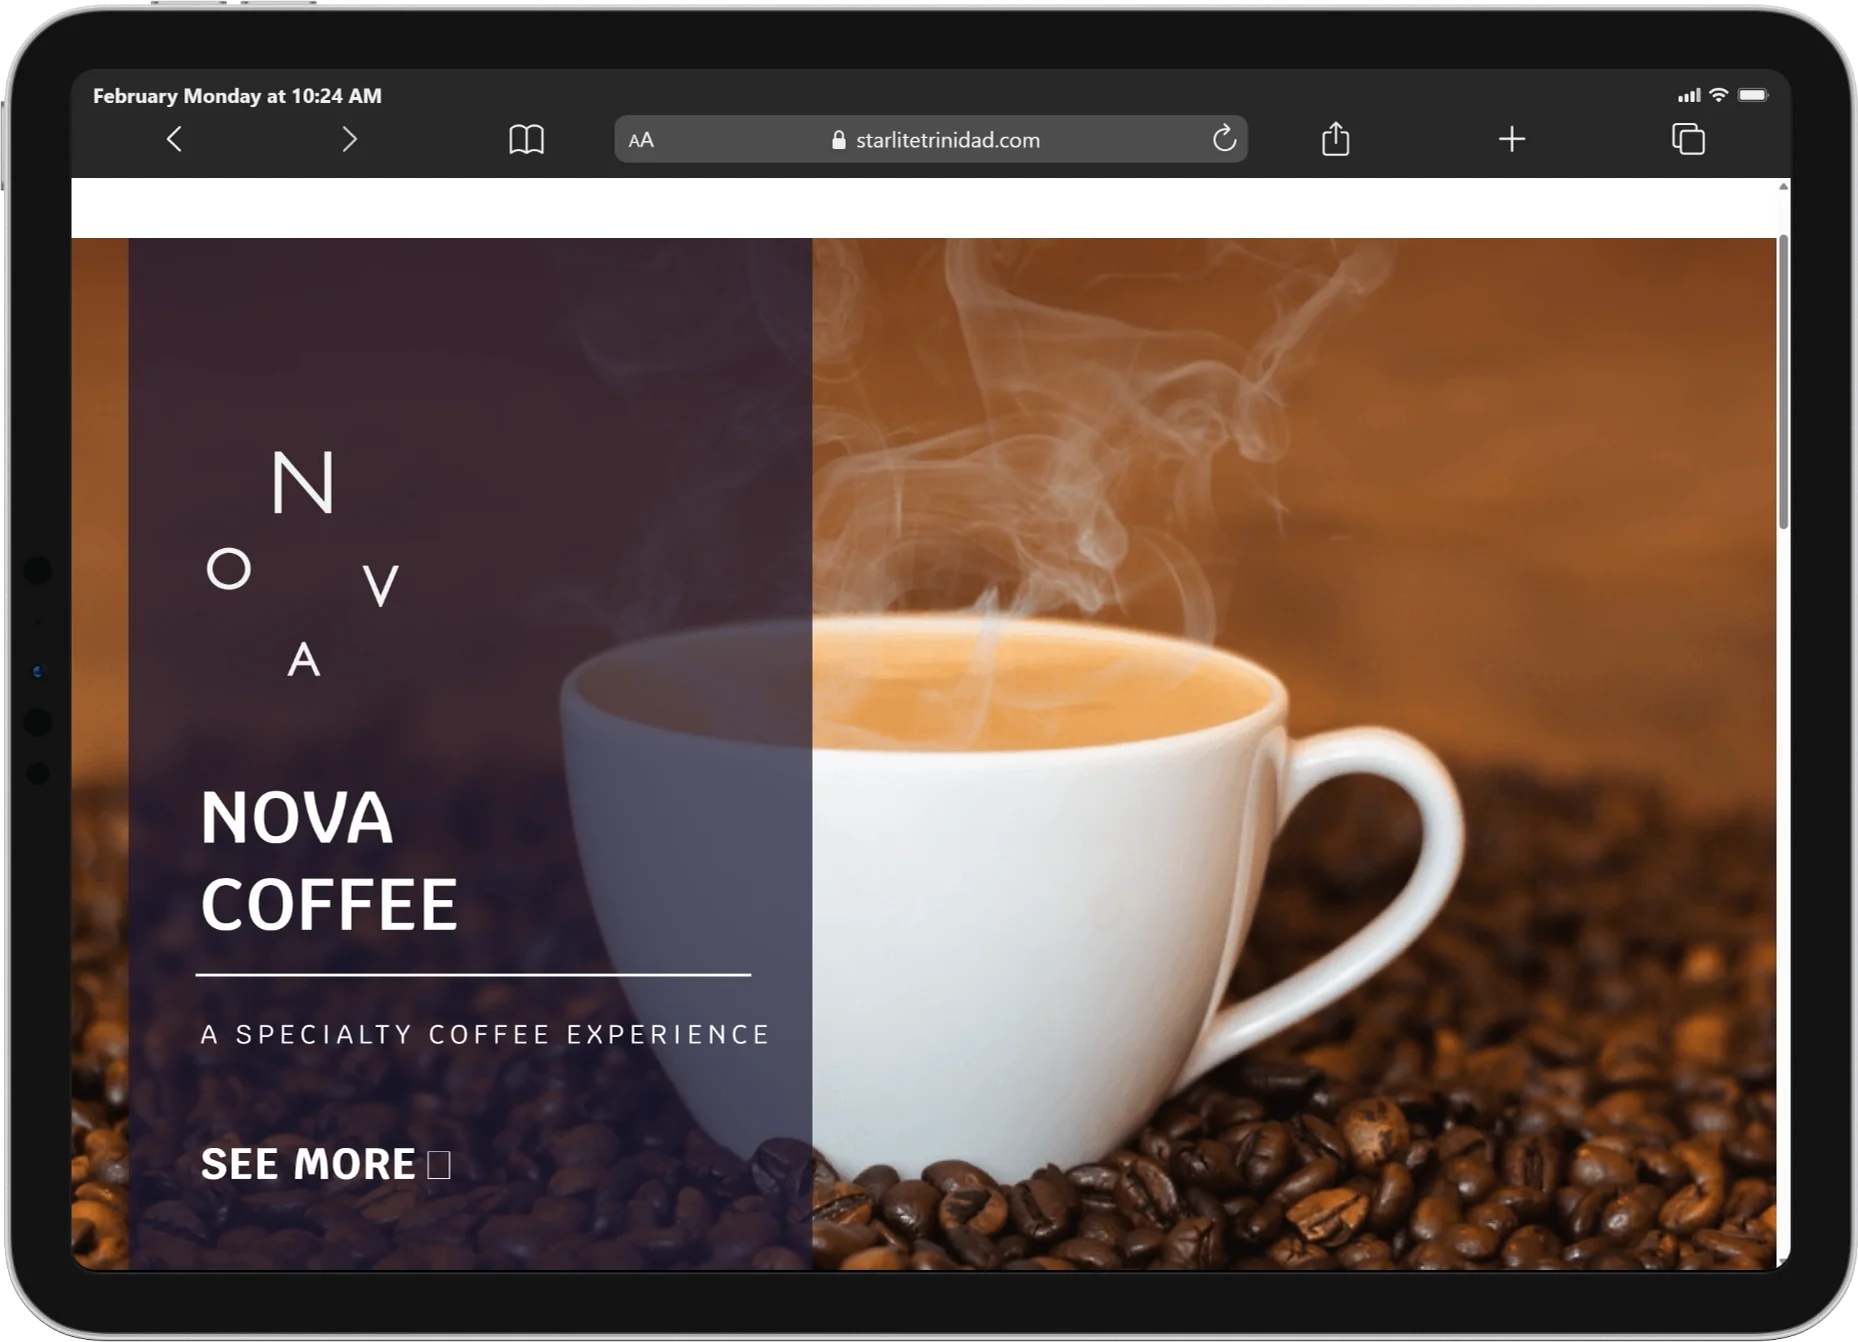1858x1342 pixels.
Task: Tap the date and time in the status bar
Action: pyautogui.click(x=237, y=96)
